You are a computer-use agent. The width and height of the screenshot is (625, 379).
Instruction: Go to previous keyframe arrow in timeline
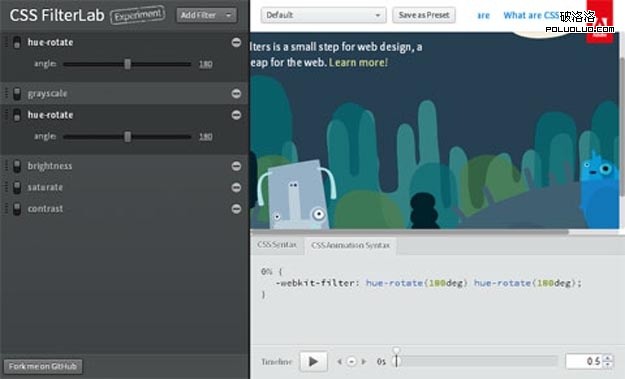pyautogui.click(x=339, y=361)
